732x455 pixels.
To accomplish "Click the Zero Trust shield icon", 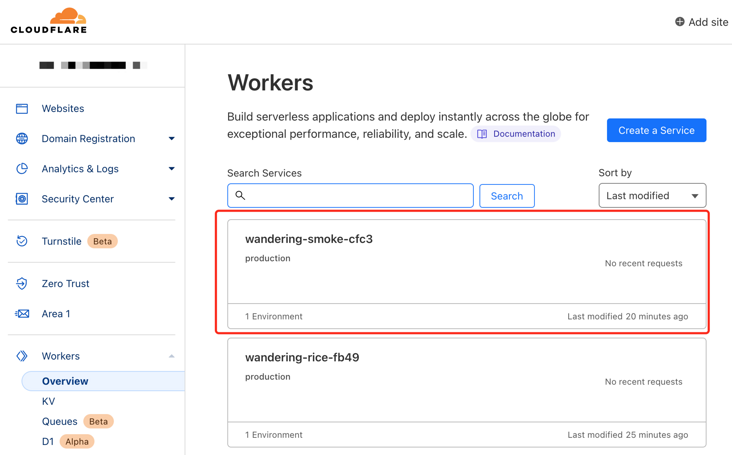I will 22,284.
